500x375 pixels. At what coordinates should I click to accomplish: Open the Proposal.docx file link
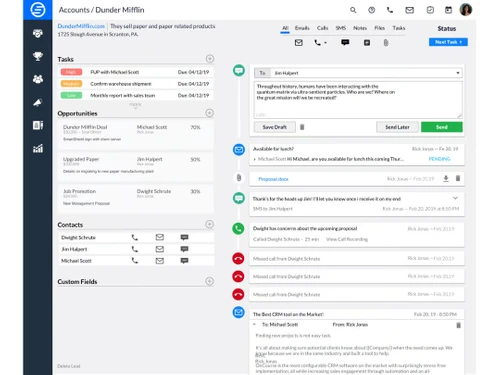(273, 179)
